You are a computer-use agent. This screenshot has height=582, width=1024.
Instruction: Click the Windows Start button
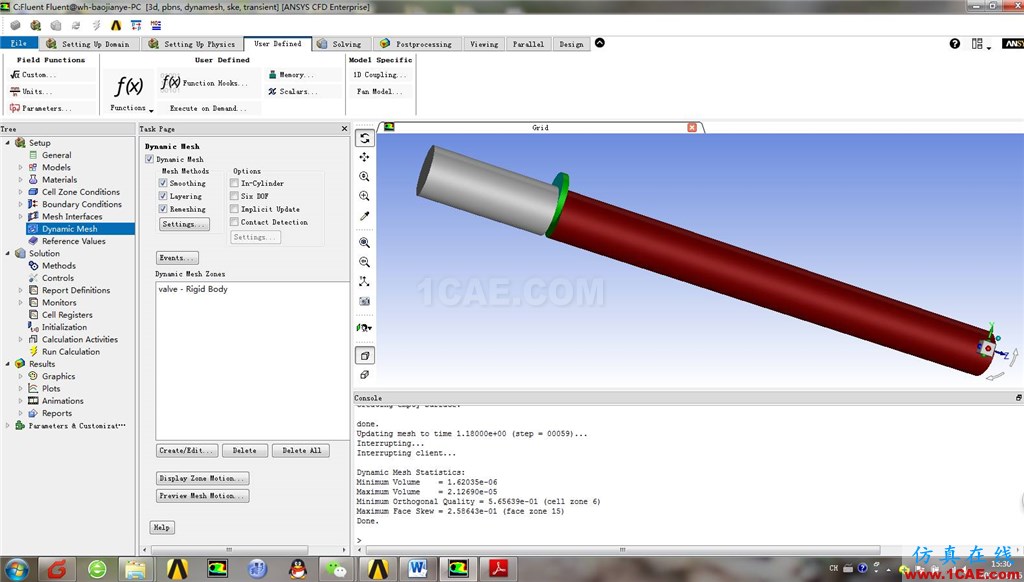[16, 569]
